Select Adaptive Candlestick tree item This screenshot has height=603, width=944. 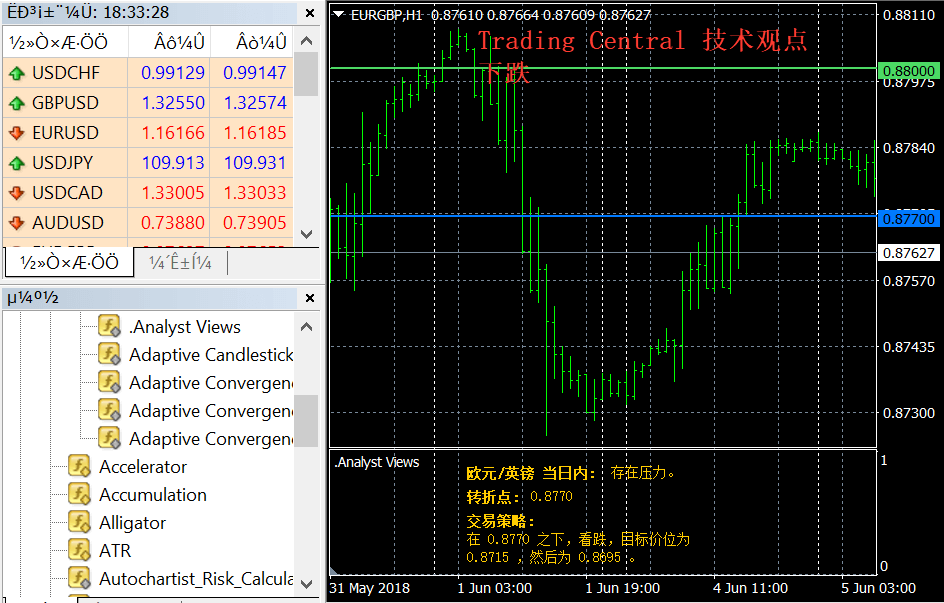click(211, 354)
